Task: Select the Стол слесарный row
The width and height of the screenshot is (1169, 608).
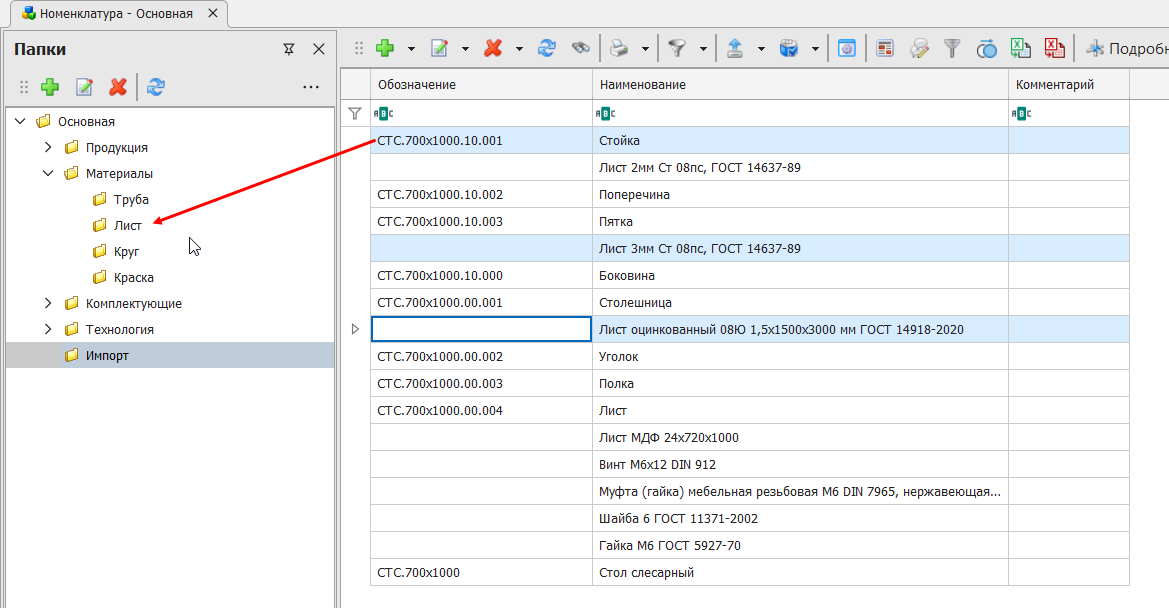Action: coord(645,573)
